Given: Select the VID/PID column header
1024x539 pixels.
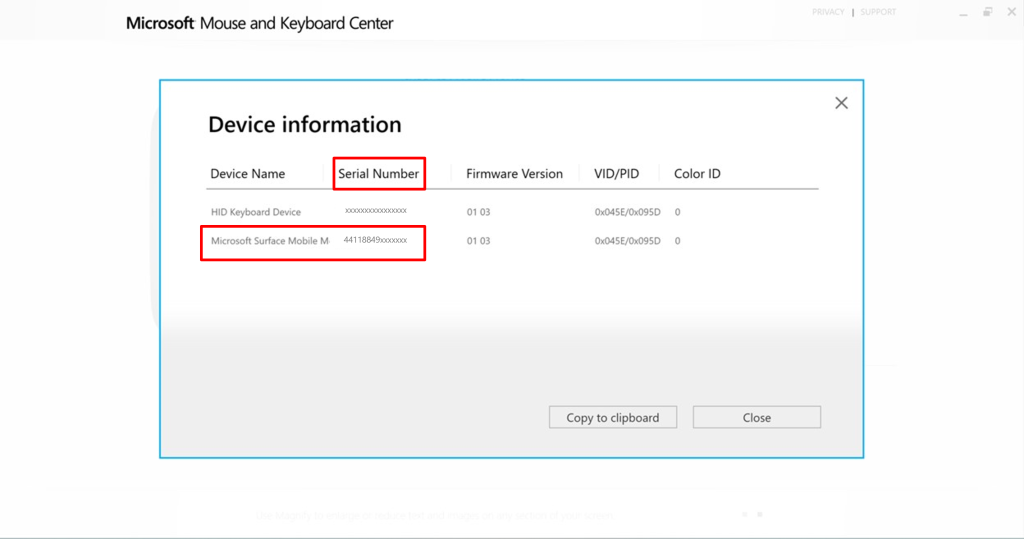Looking at the screenshot, I should (616, 174).
